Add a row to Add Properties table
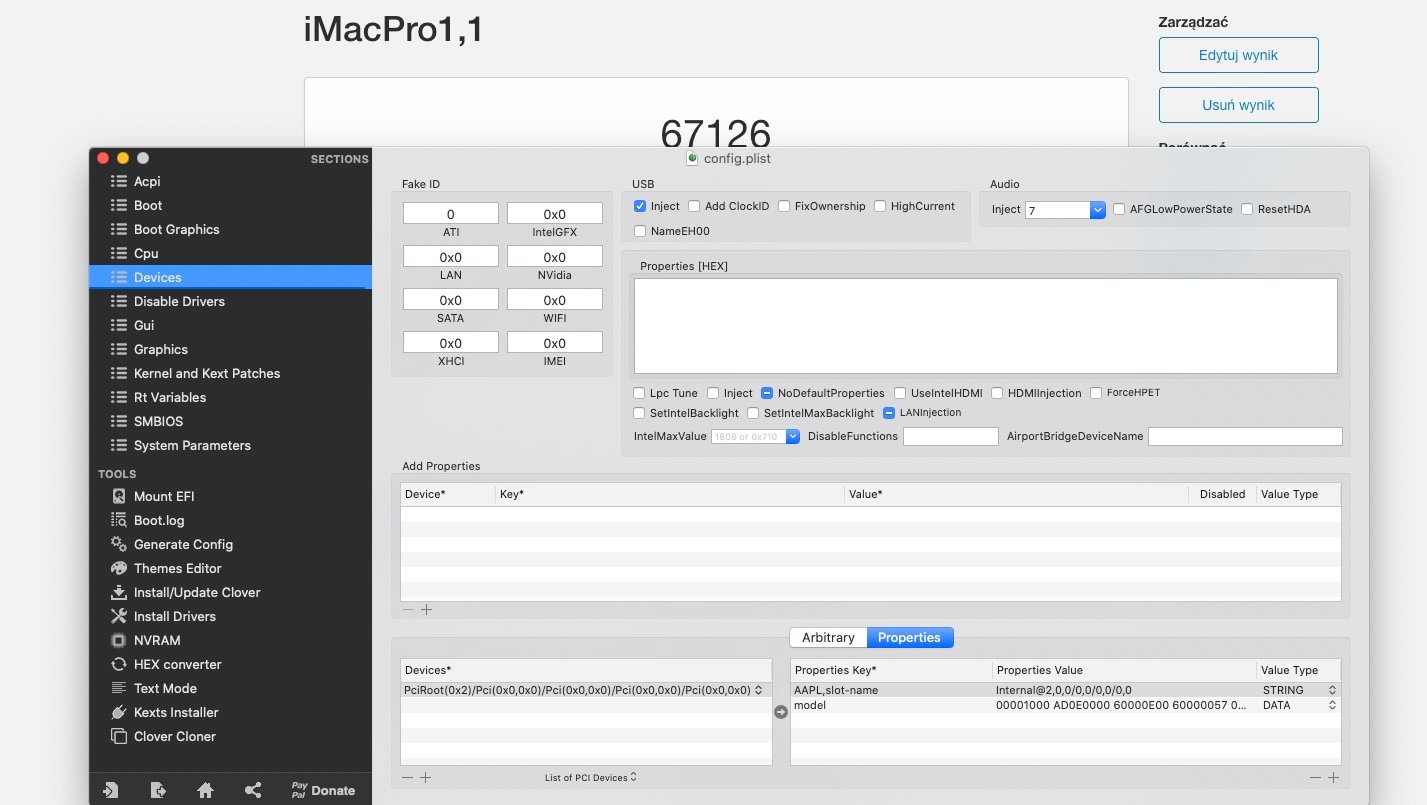The height and width of the screenshot is (805, 1427). coord(427,609)
